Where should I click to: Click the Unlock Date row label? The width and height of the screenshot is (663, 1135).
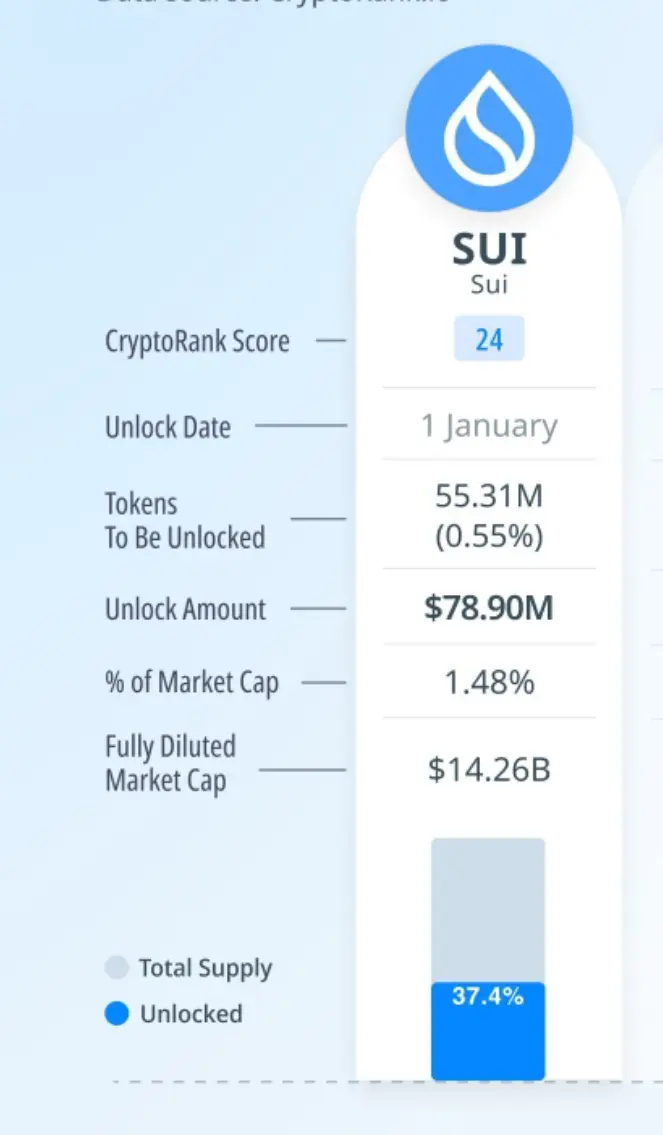click(x=168, y=427)
